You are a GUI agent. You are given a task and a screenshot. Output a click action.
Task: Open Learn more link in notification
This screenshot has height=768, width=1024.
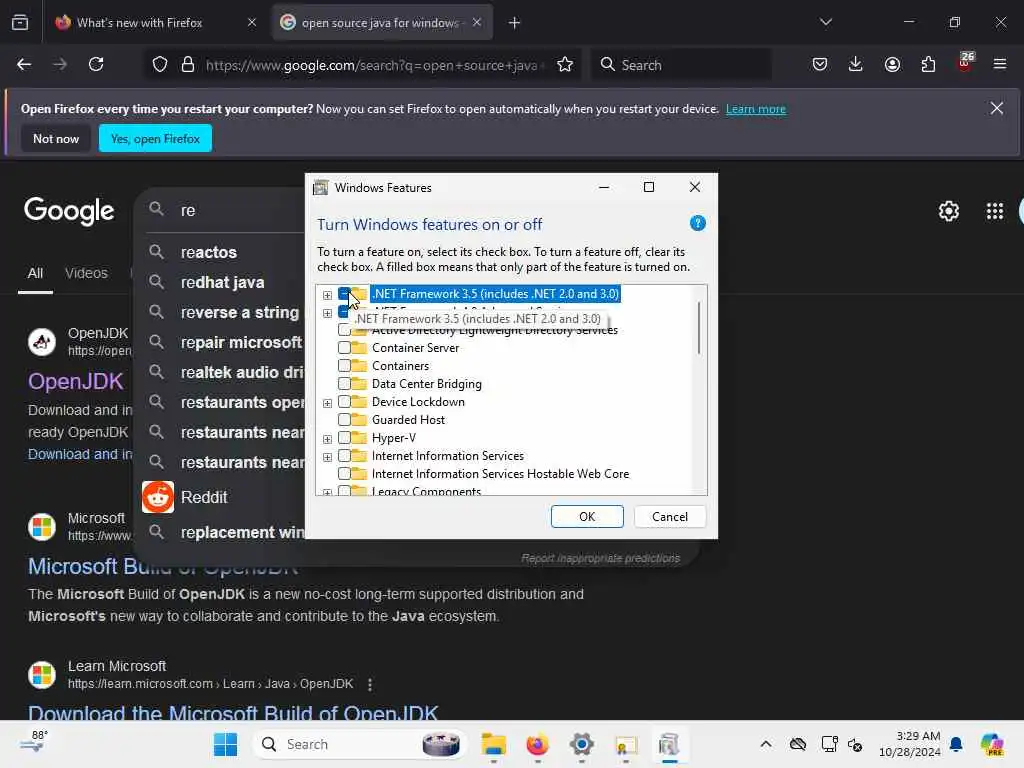coord(756,109)
